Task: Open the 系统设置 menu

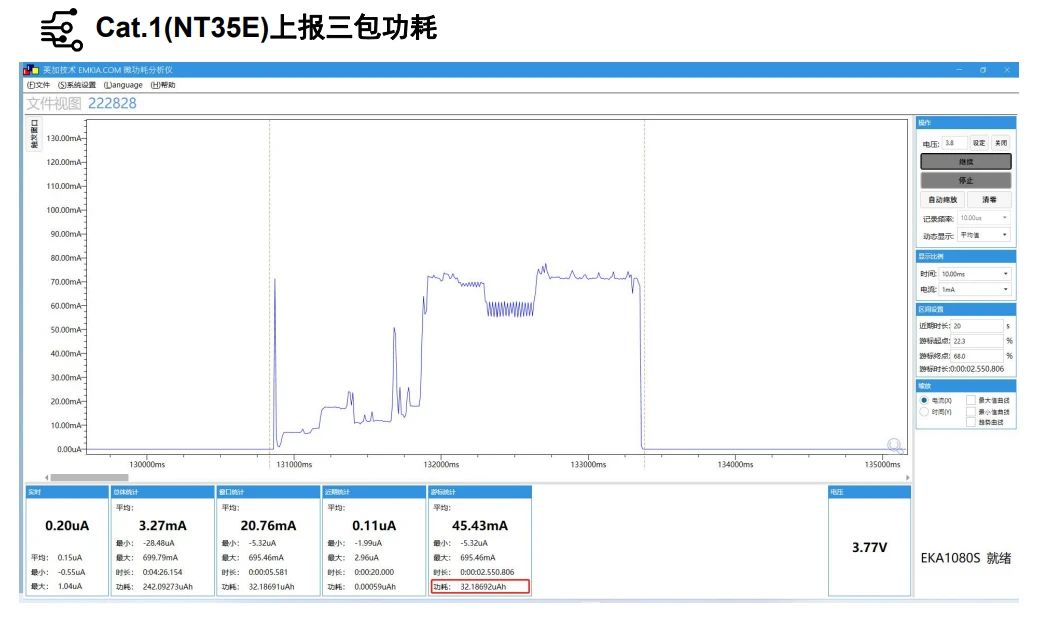Action: (x=77, y=85)
